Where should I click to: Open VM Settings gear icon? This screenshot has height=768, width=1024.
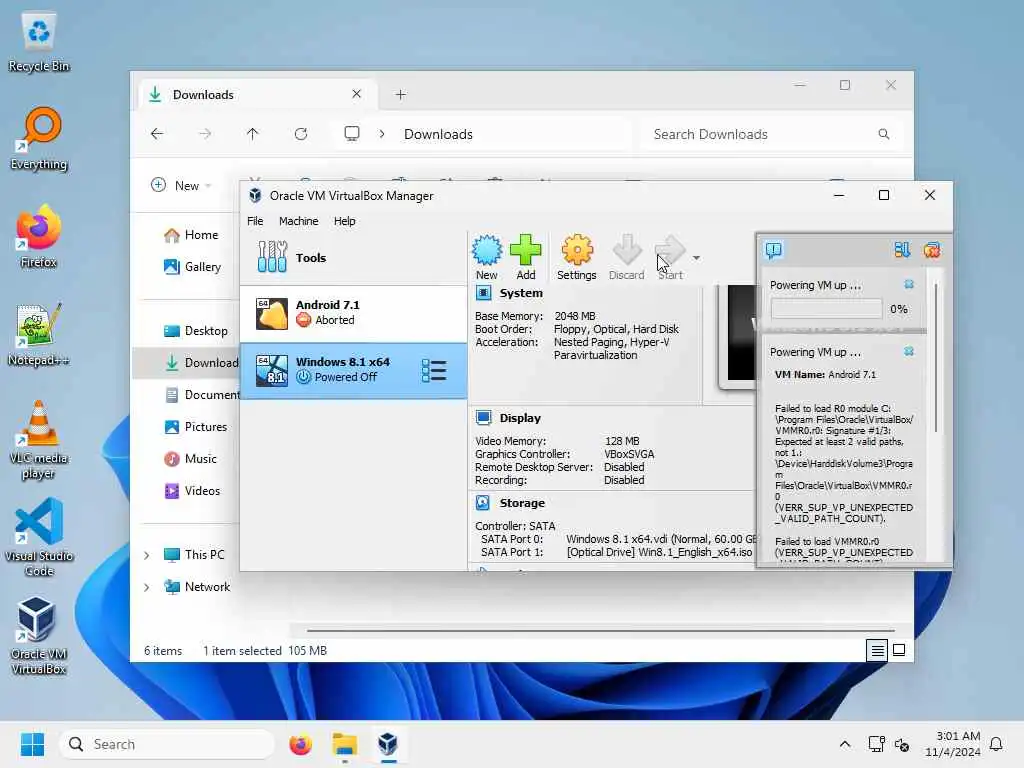[x=577, y=257]
